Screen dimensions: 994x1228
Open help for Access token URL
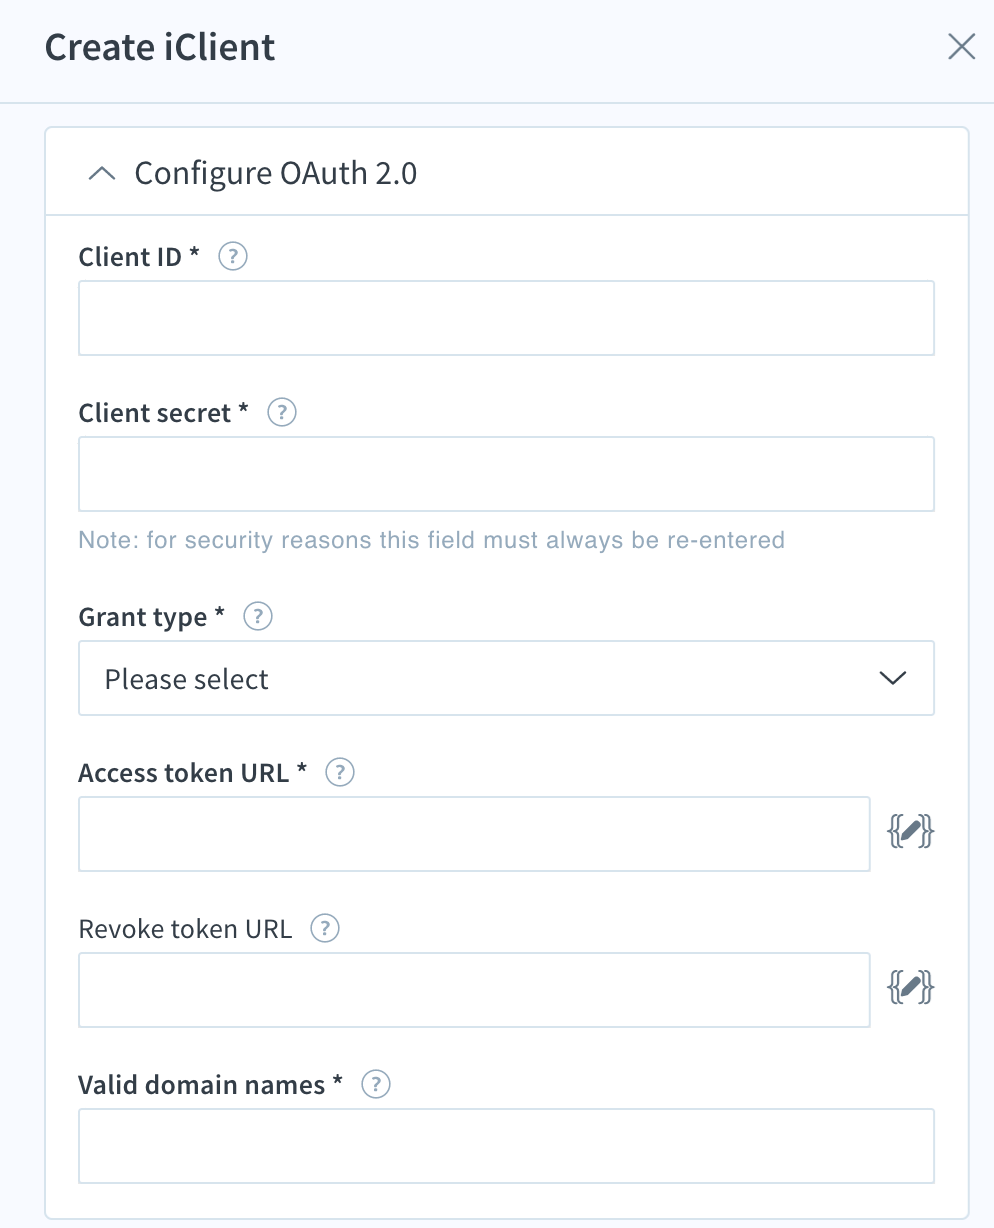pos(338,771)
